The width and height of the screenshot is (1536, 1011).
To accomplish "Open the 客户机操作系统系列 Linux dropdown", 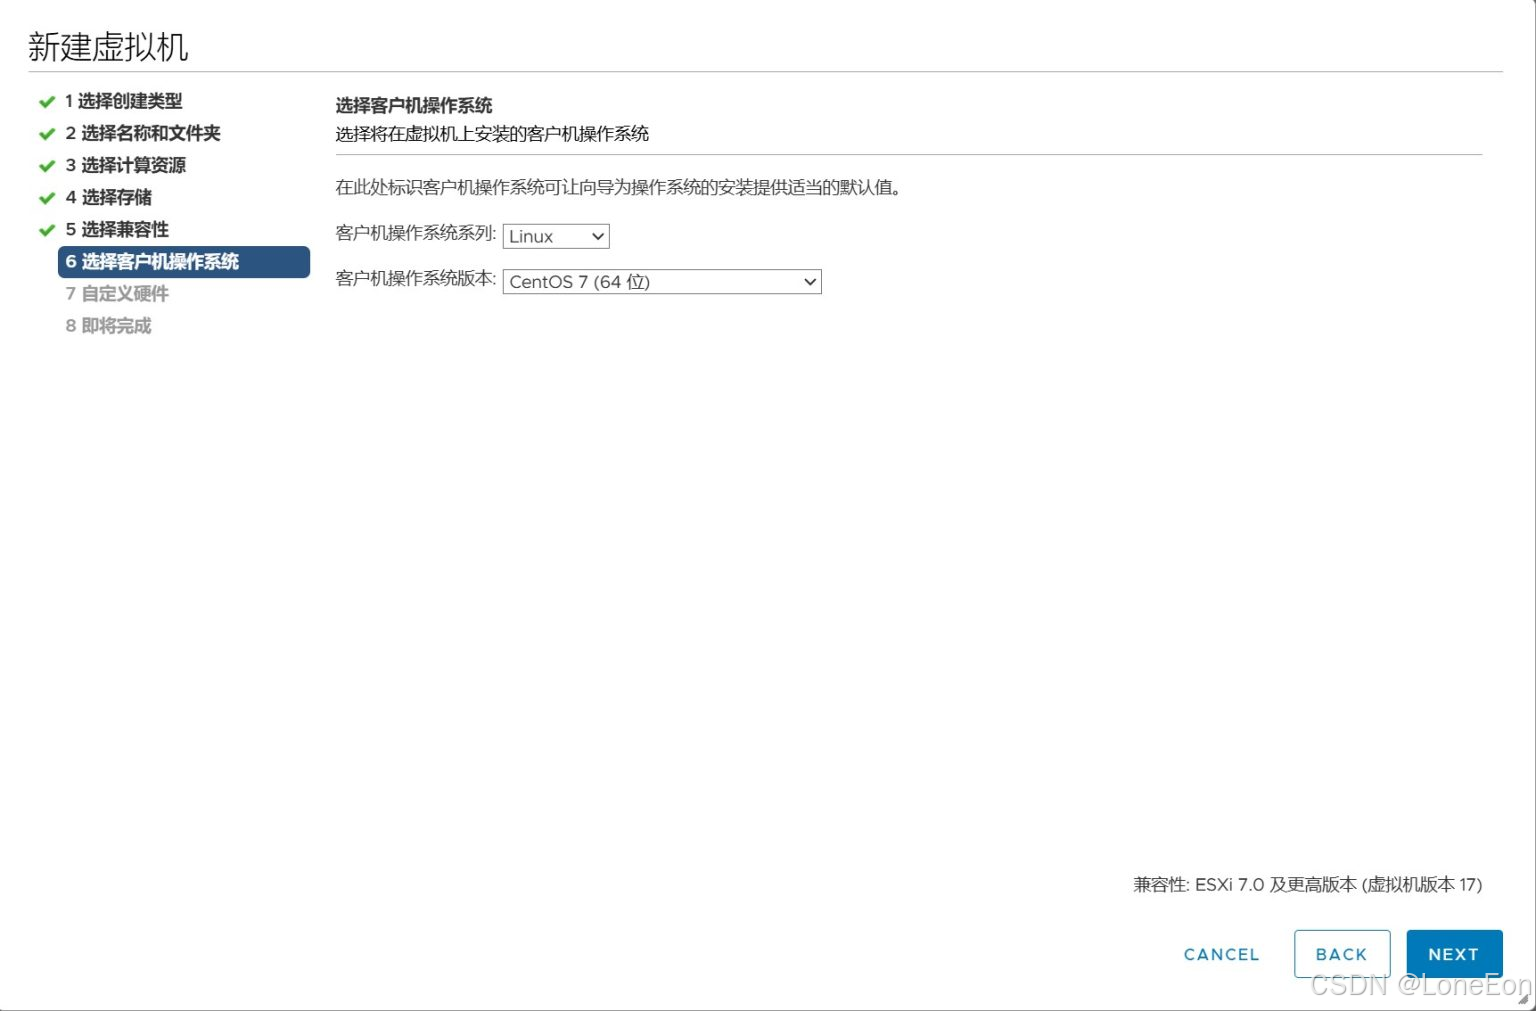I will click(556, 236).
